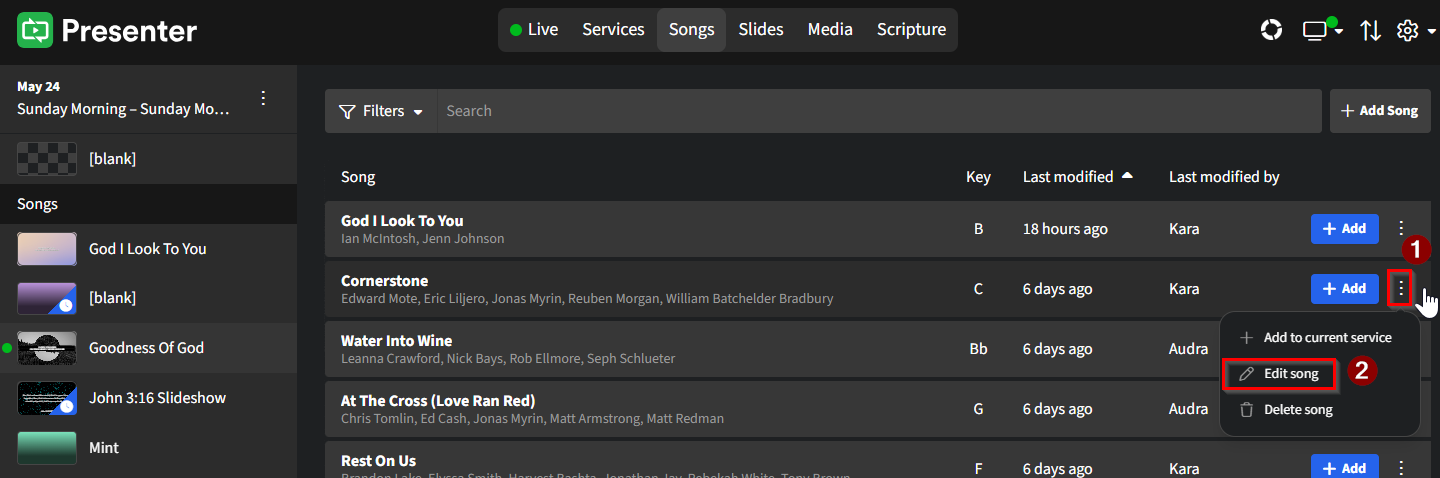
Task: Click the song Search field
Action: point(878,111)
